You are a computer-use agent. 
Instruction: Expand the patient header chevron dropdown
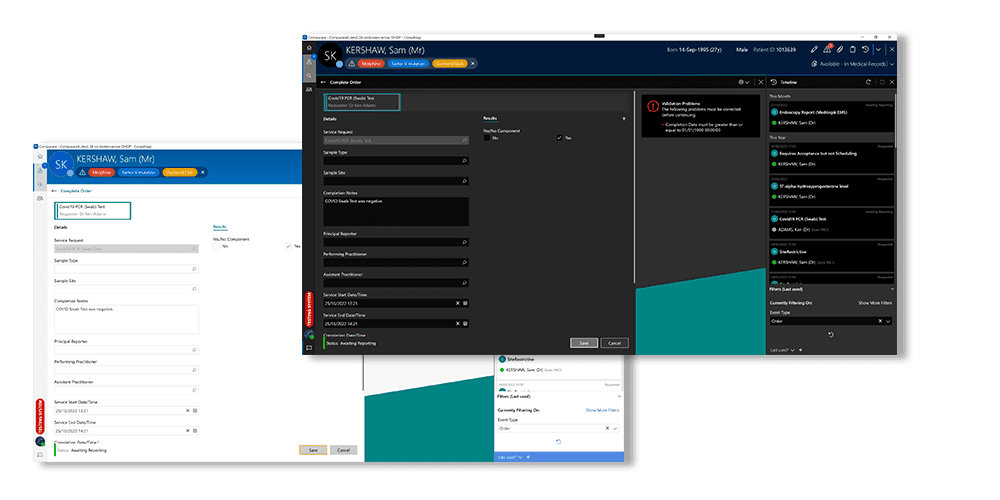pyautogui.click(x=878, y=49)
